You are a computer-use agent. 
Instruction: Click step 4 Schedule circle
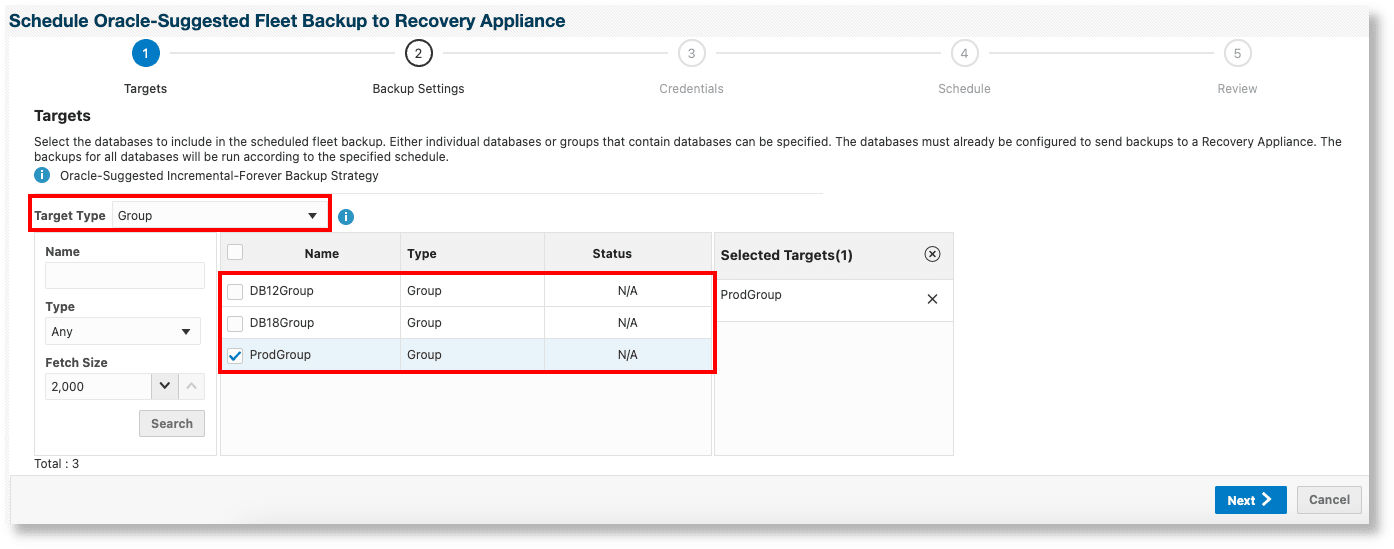point(964,53)
